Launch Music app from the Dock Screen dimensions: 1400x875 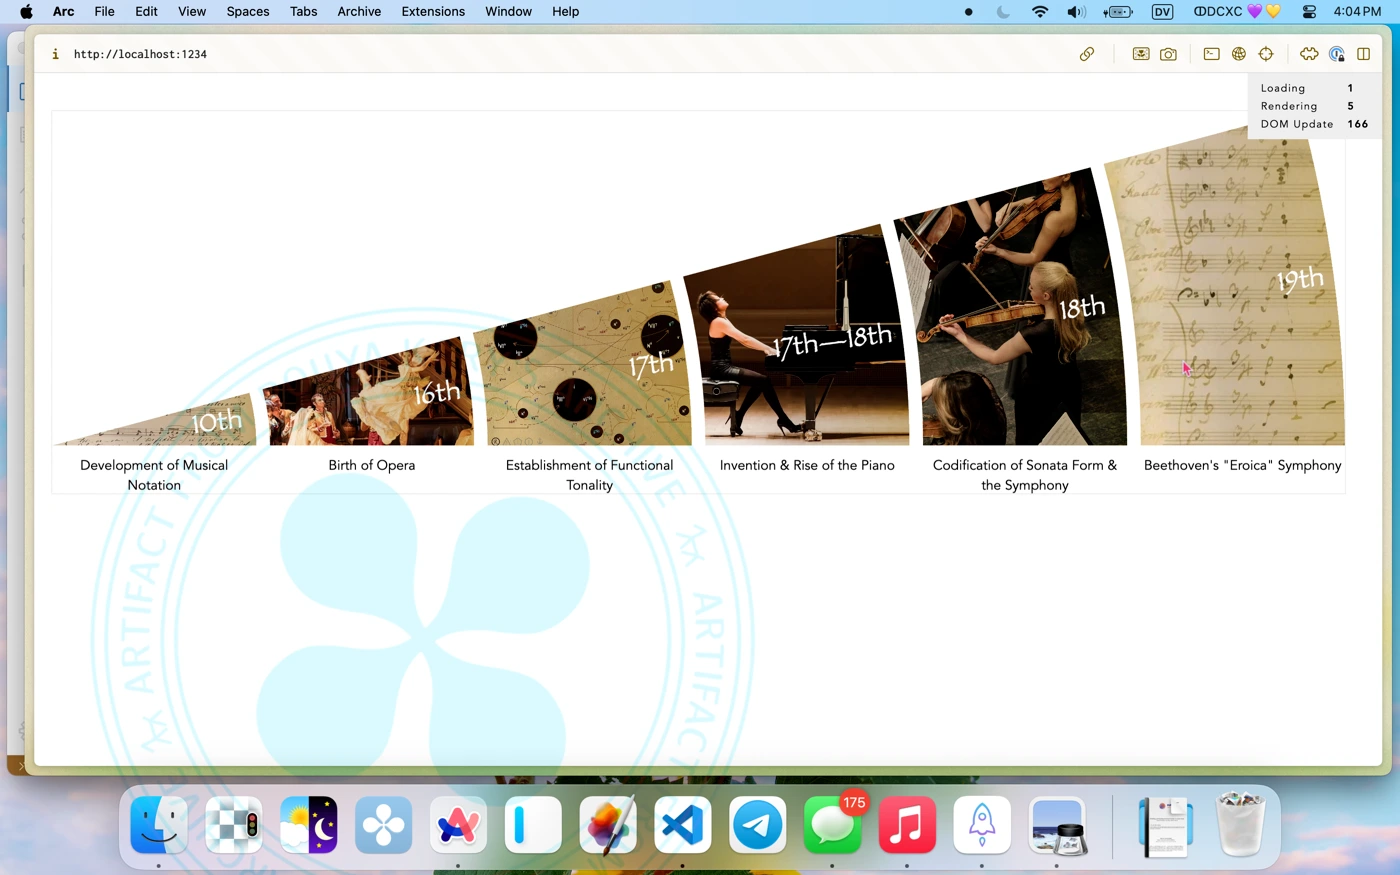tap(907, 825)
